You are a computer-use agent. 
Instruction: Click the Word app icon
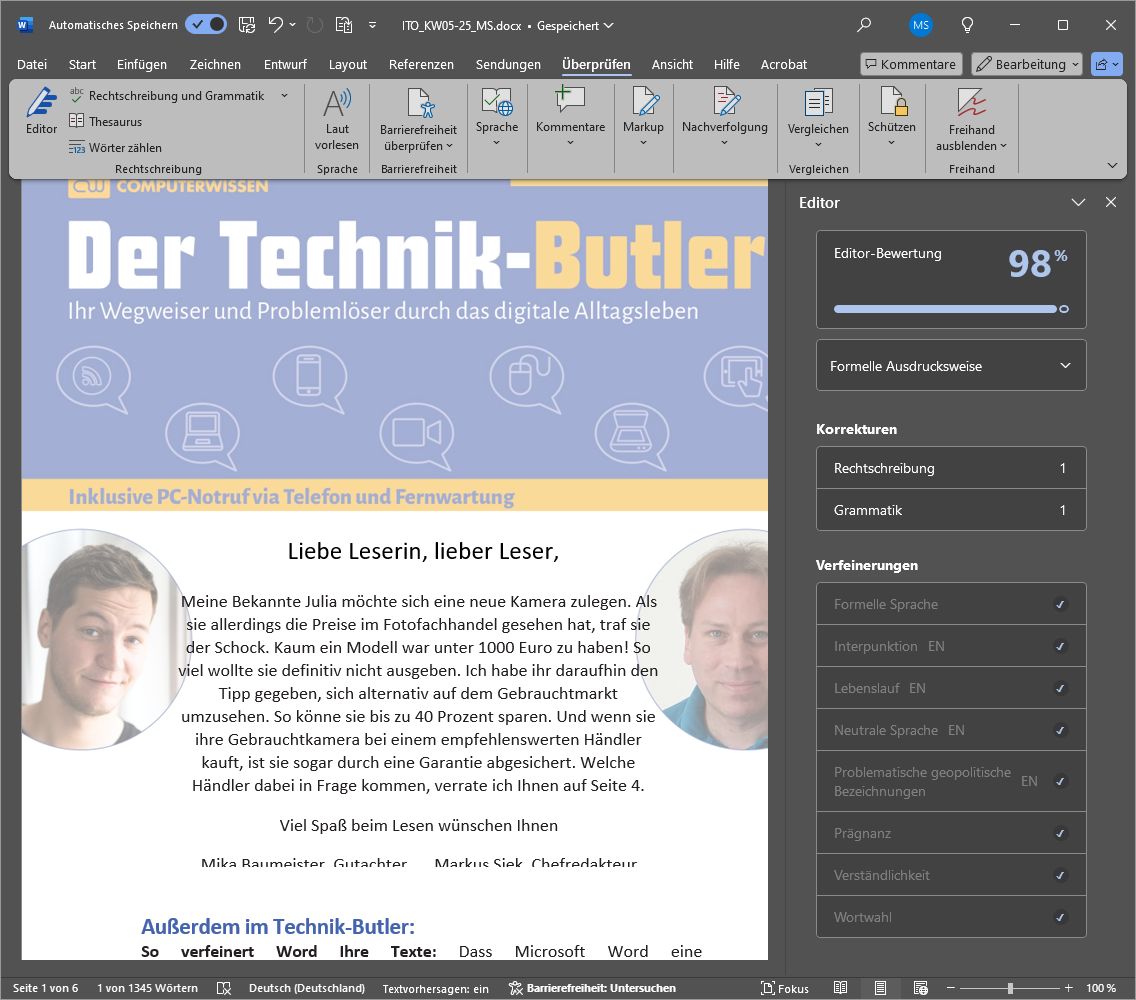(25, 25)
